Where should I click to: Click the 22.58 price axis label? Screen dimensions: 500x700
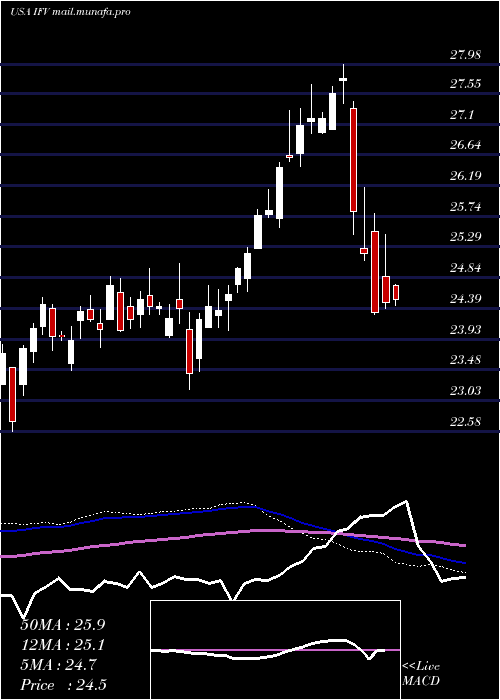(465, 421)
